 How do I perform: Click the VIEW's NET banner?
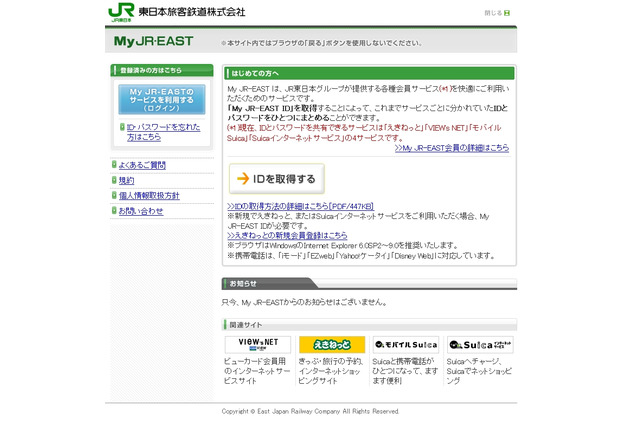(x=257, y=345)
